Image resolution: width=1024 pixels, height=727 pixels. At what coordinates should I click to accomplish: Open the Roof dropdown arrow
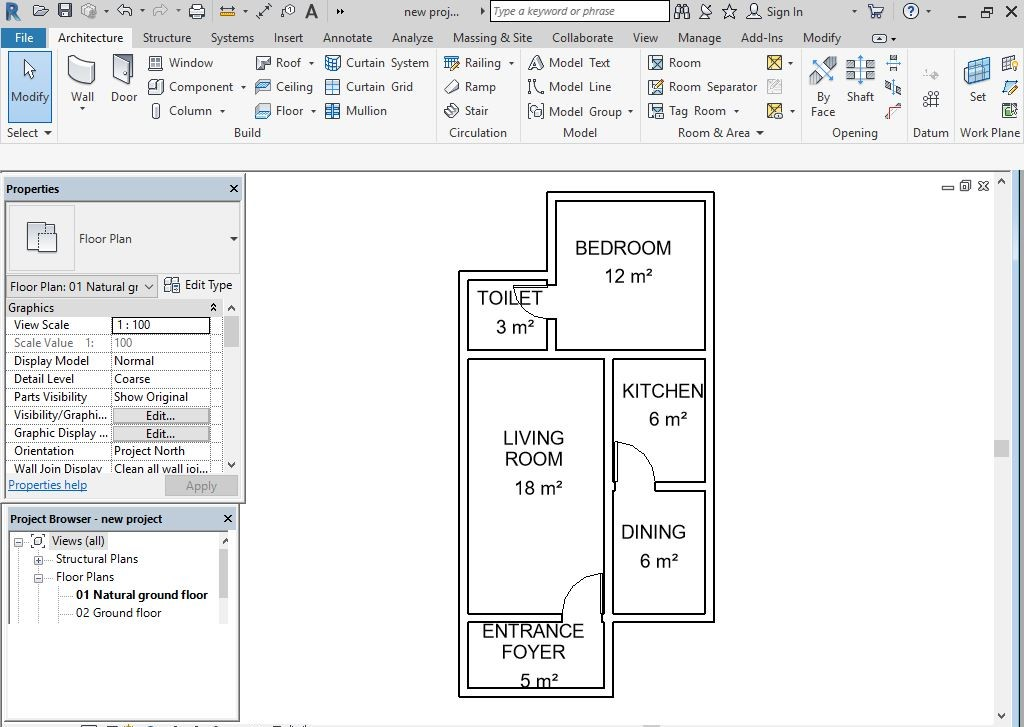(x=311, y=63)
